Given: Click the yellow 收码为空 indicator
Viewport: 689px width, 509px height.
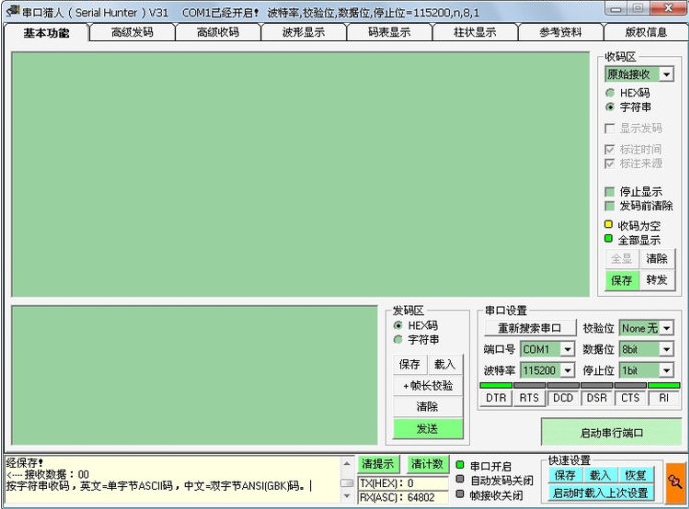Looking at the screenshot, I should click(609, 225).
